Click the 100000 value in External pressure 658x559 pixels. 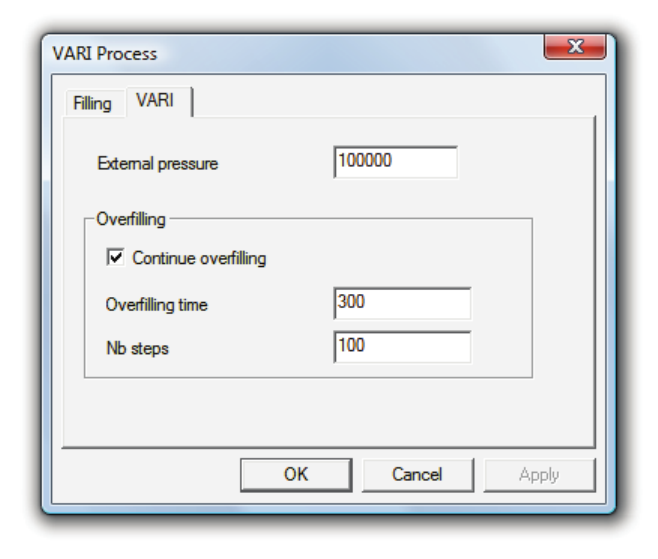[x=365, y=161]
